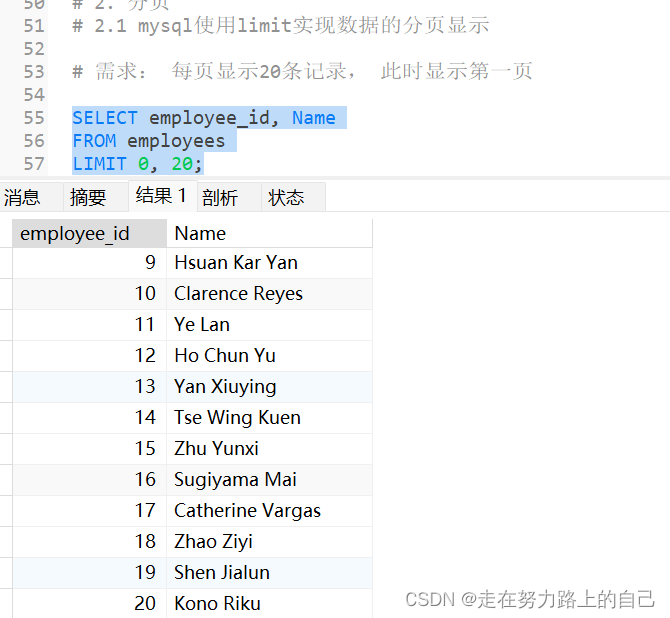Click employee_id cell with value 13

(x=89, y=387)
